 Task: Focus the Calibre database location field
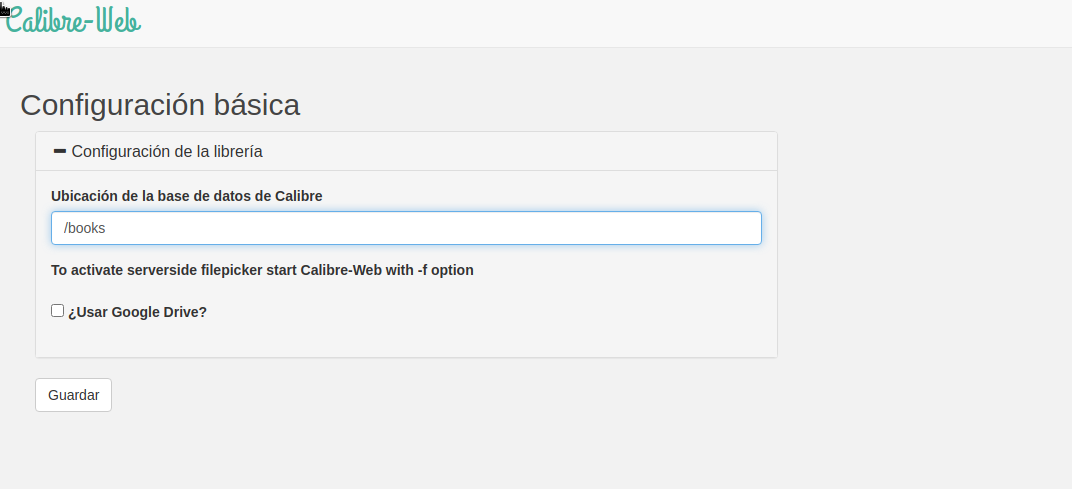coord(406,228)
